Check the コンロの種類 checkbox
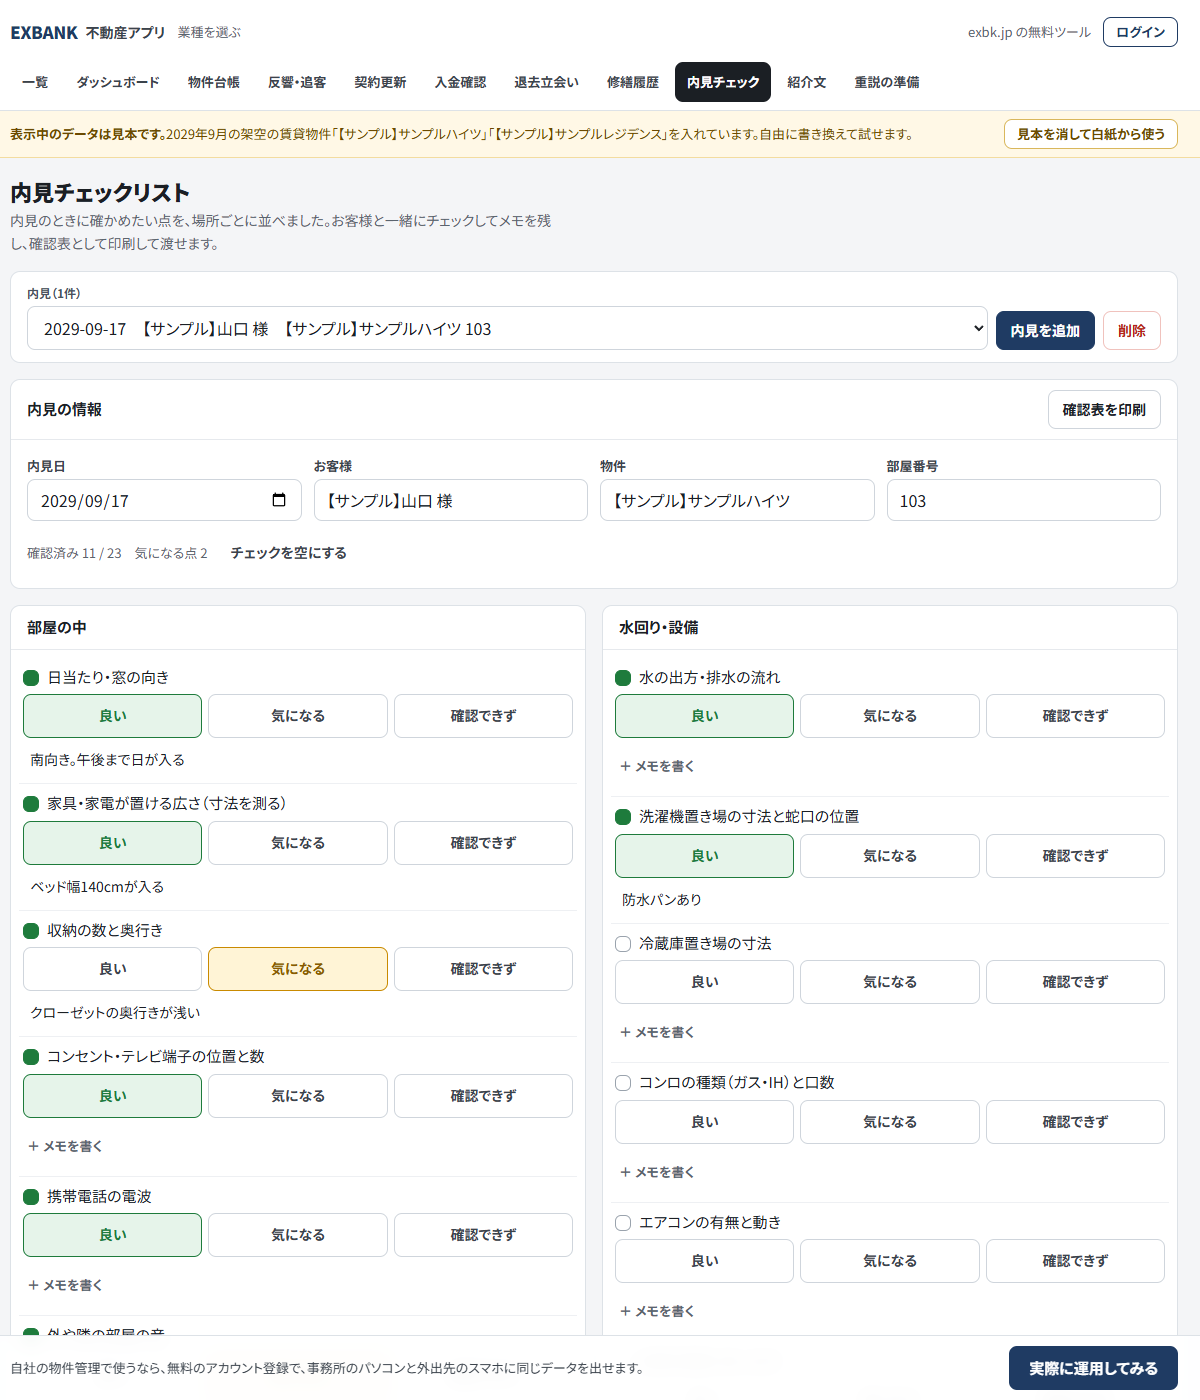The width and height of the screenshot is (1200, 1400). point(623,1083)
